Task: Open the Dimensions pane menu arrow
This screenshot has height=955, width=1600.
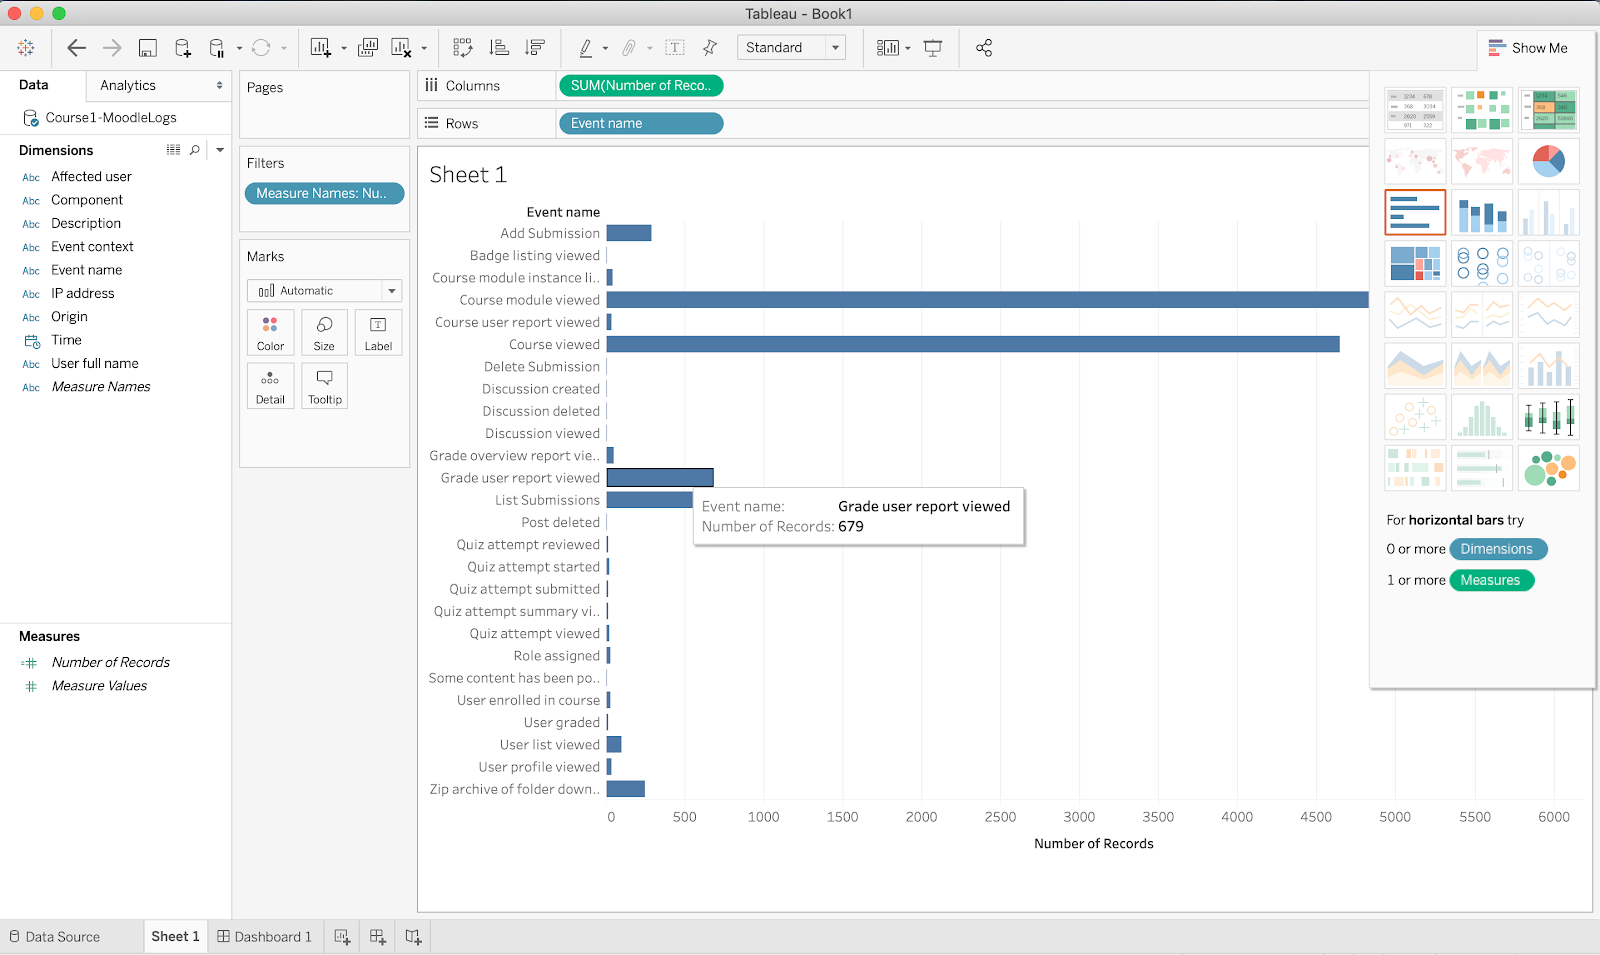Action: coord(220,150)
